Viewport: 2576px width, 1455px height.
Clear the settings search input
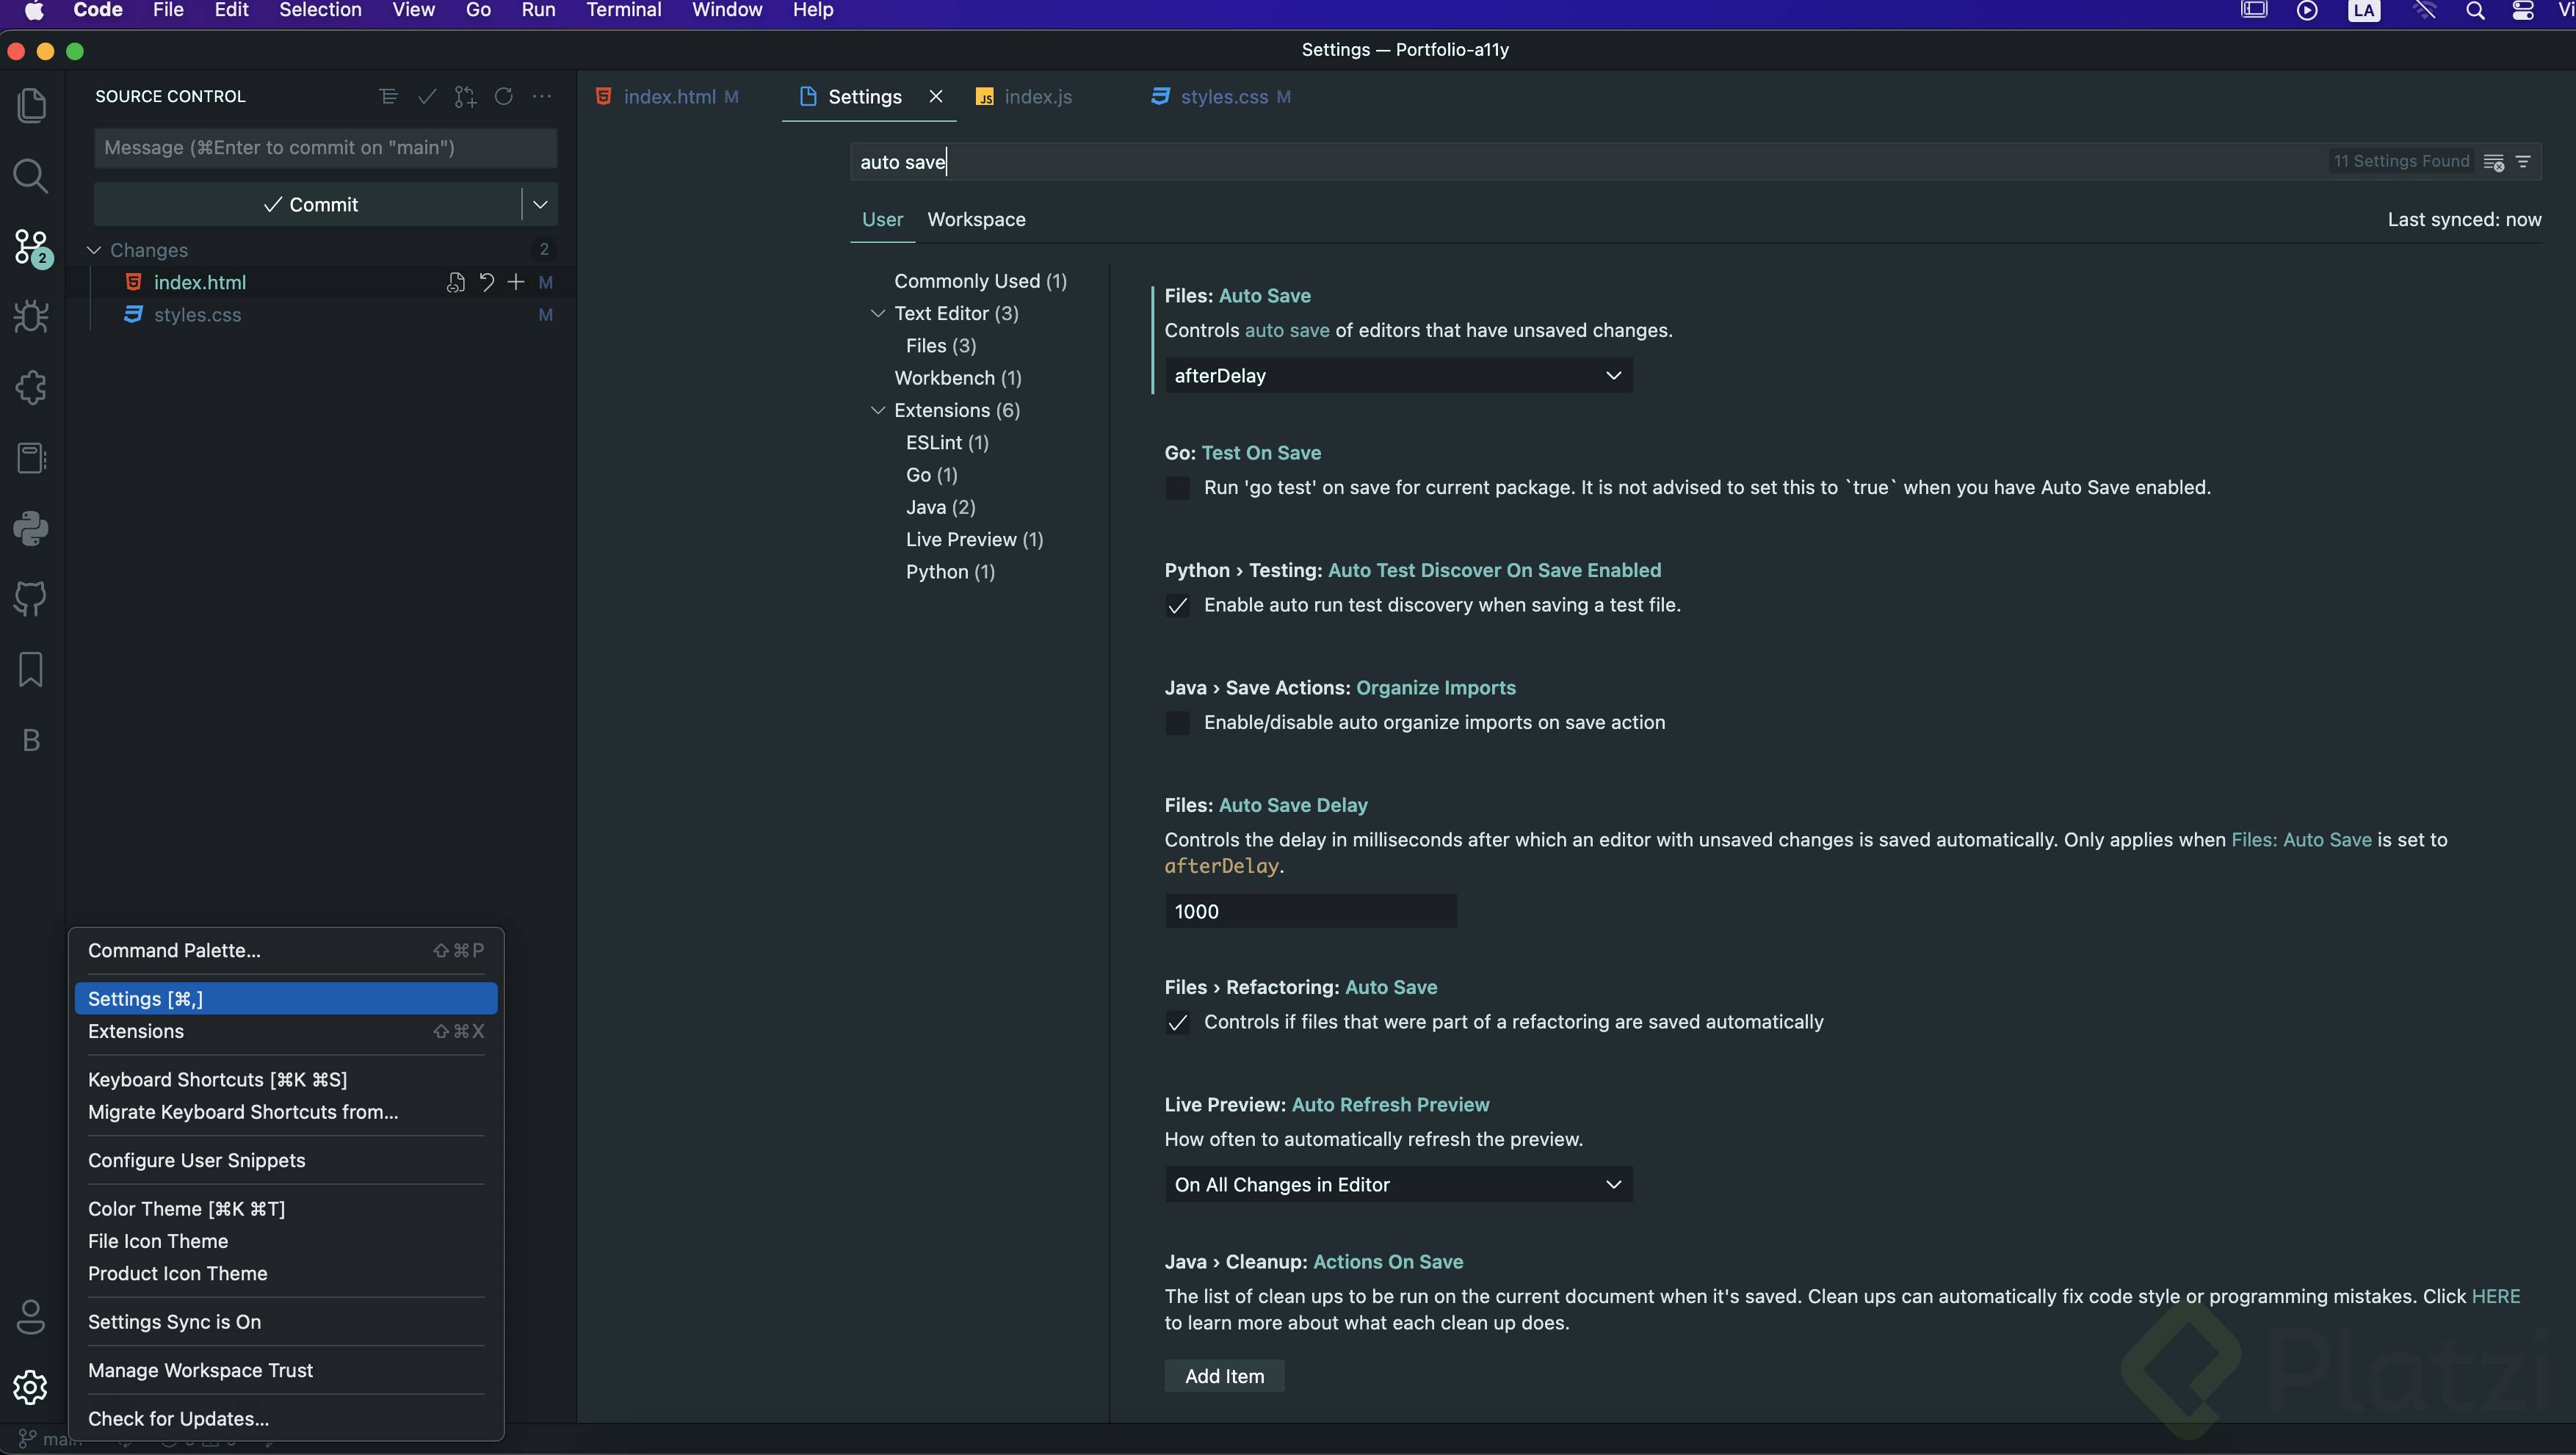[x=2494, y=162]
